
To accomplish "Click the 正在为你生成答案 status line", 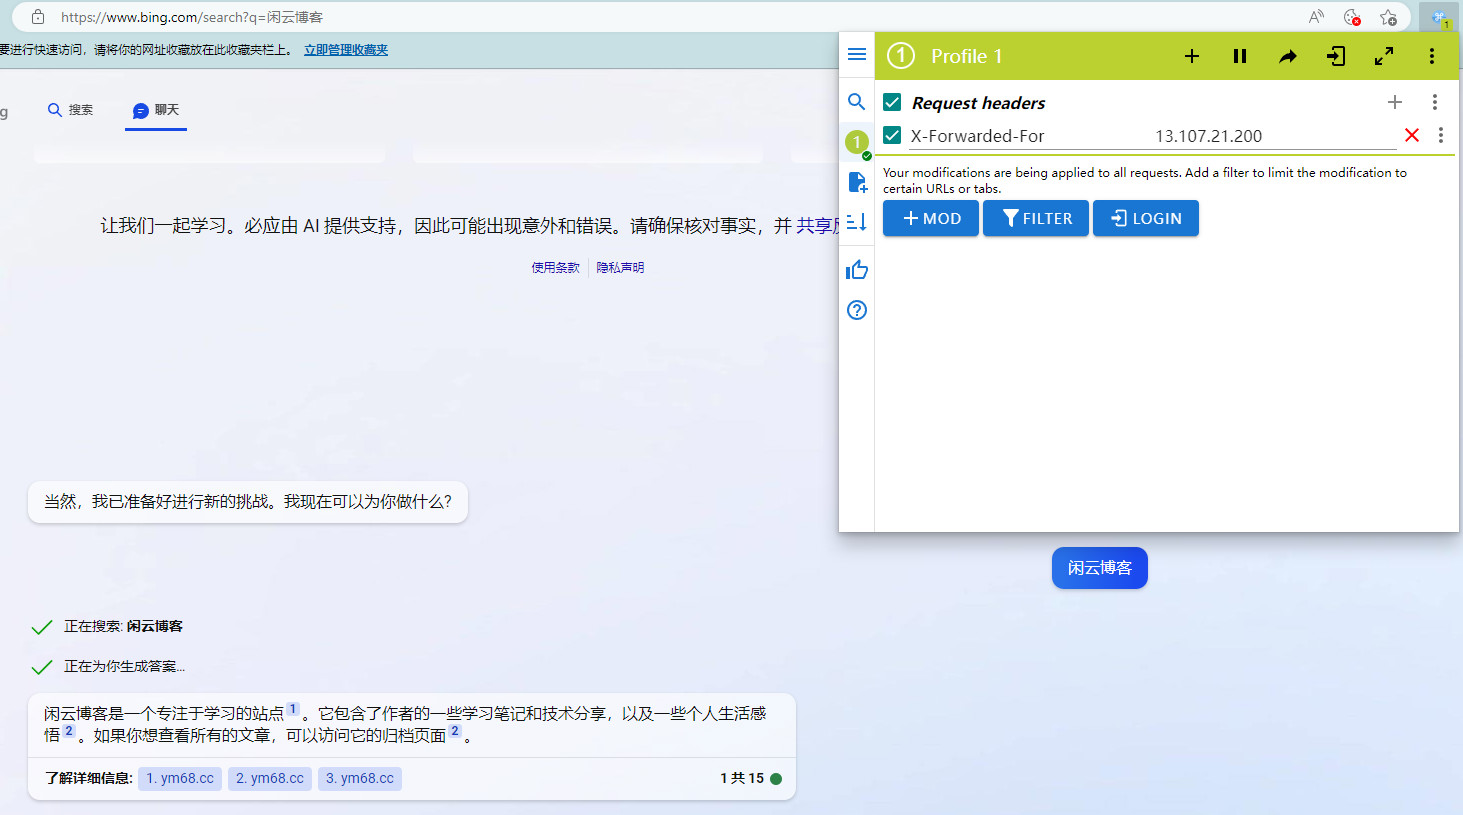I will (x=124, y=666).
